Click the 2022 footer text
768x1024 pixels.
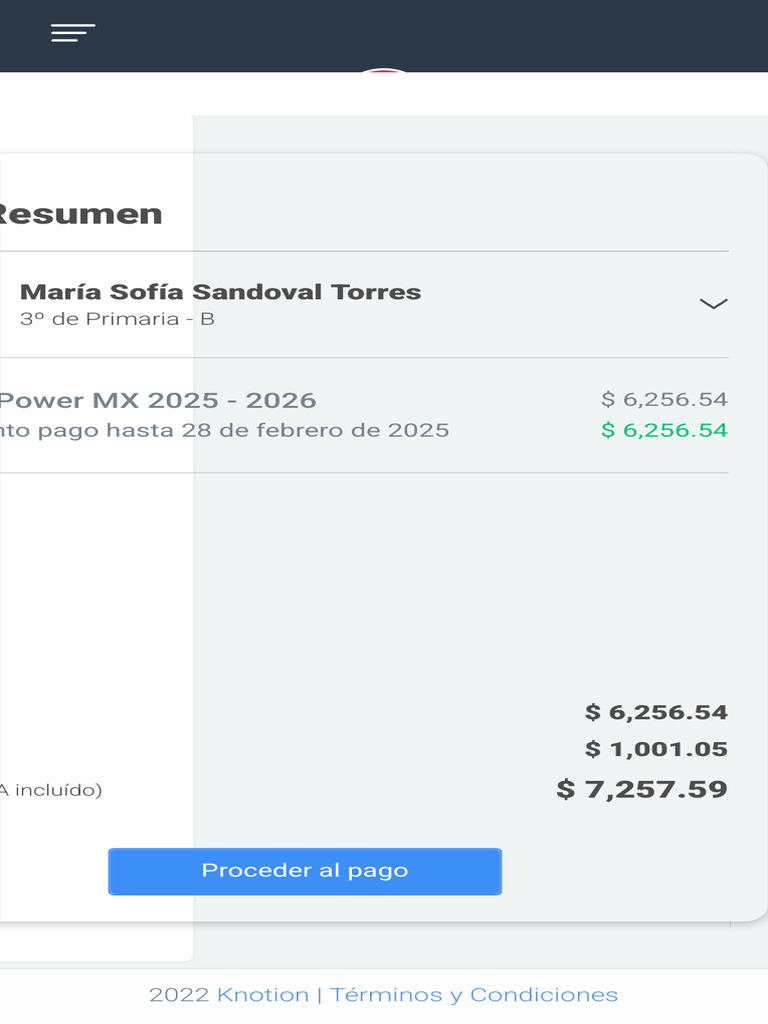(180, 995)
